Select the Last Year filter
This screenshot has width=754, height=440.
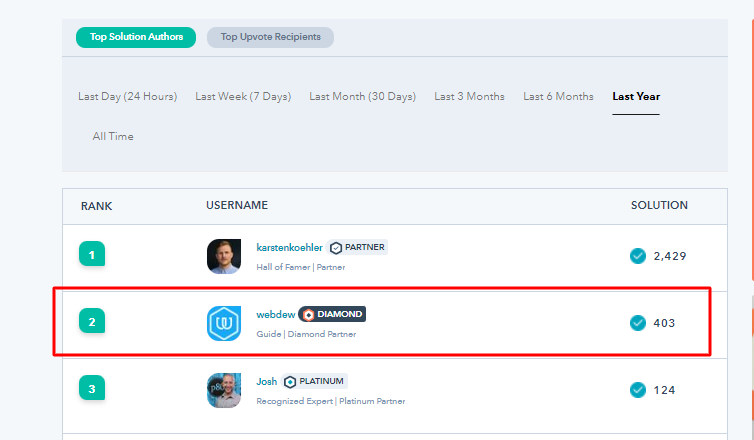pos(636,96)
